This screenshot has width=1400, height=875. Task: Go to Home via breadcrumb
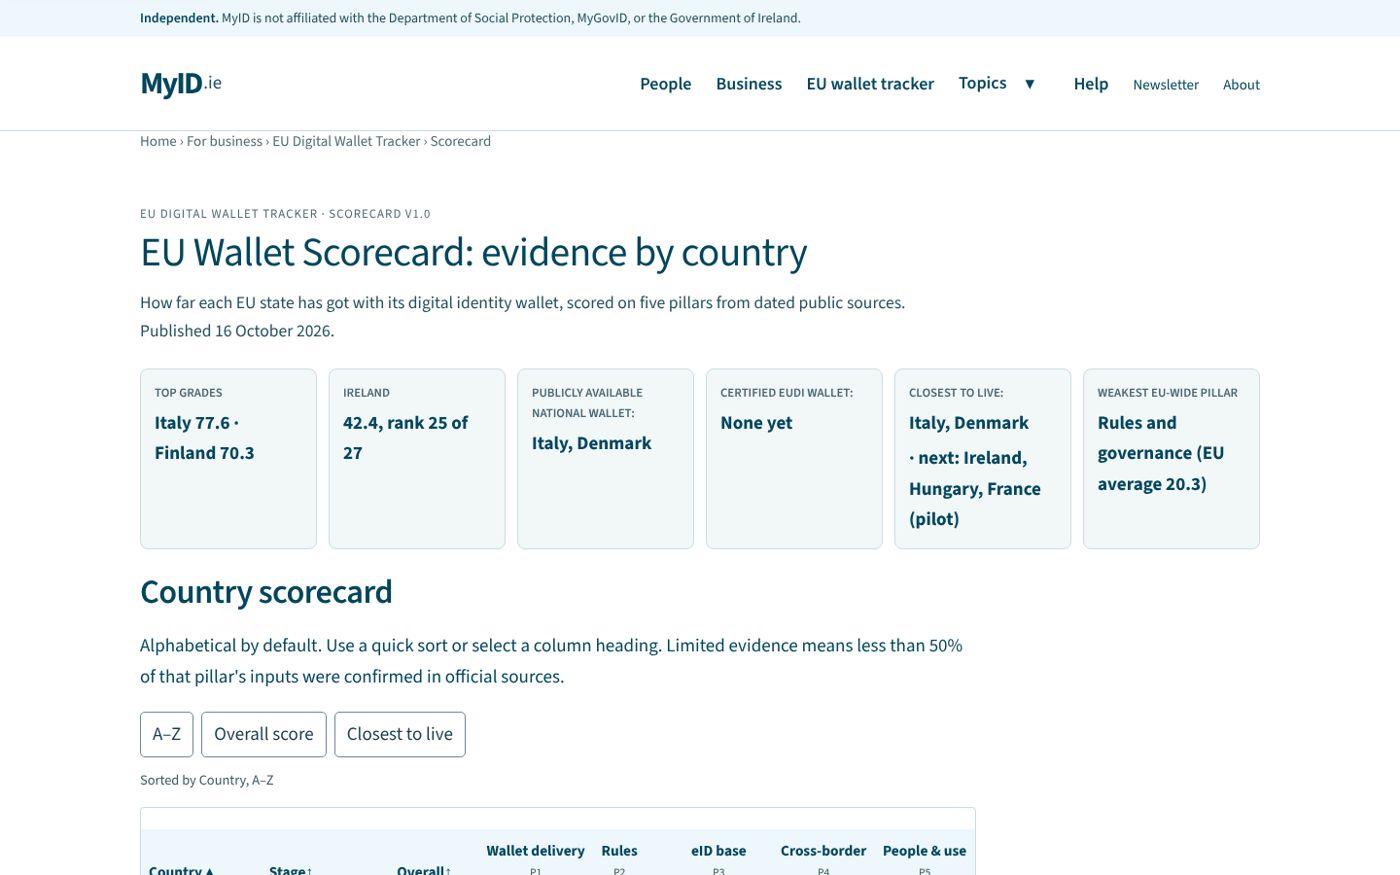(x=158, y=141)
